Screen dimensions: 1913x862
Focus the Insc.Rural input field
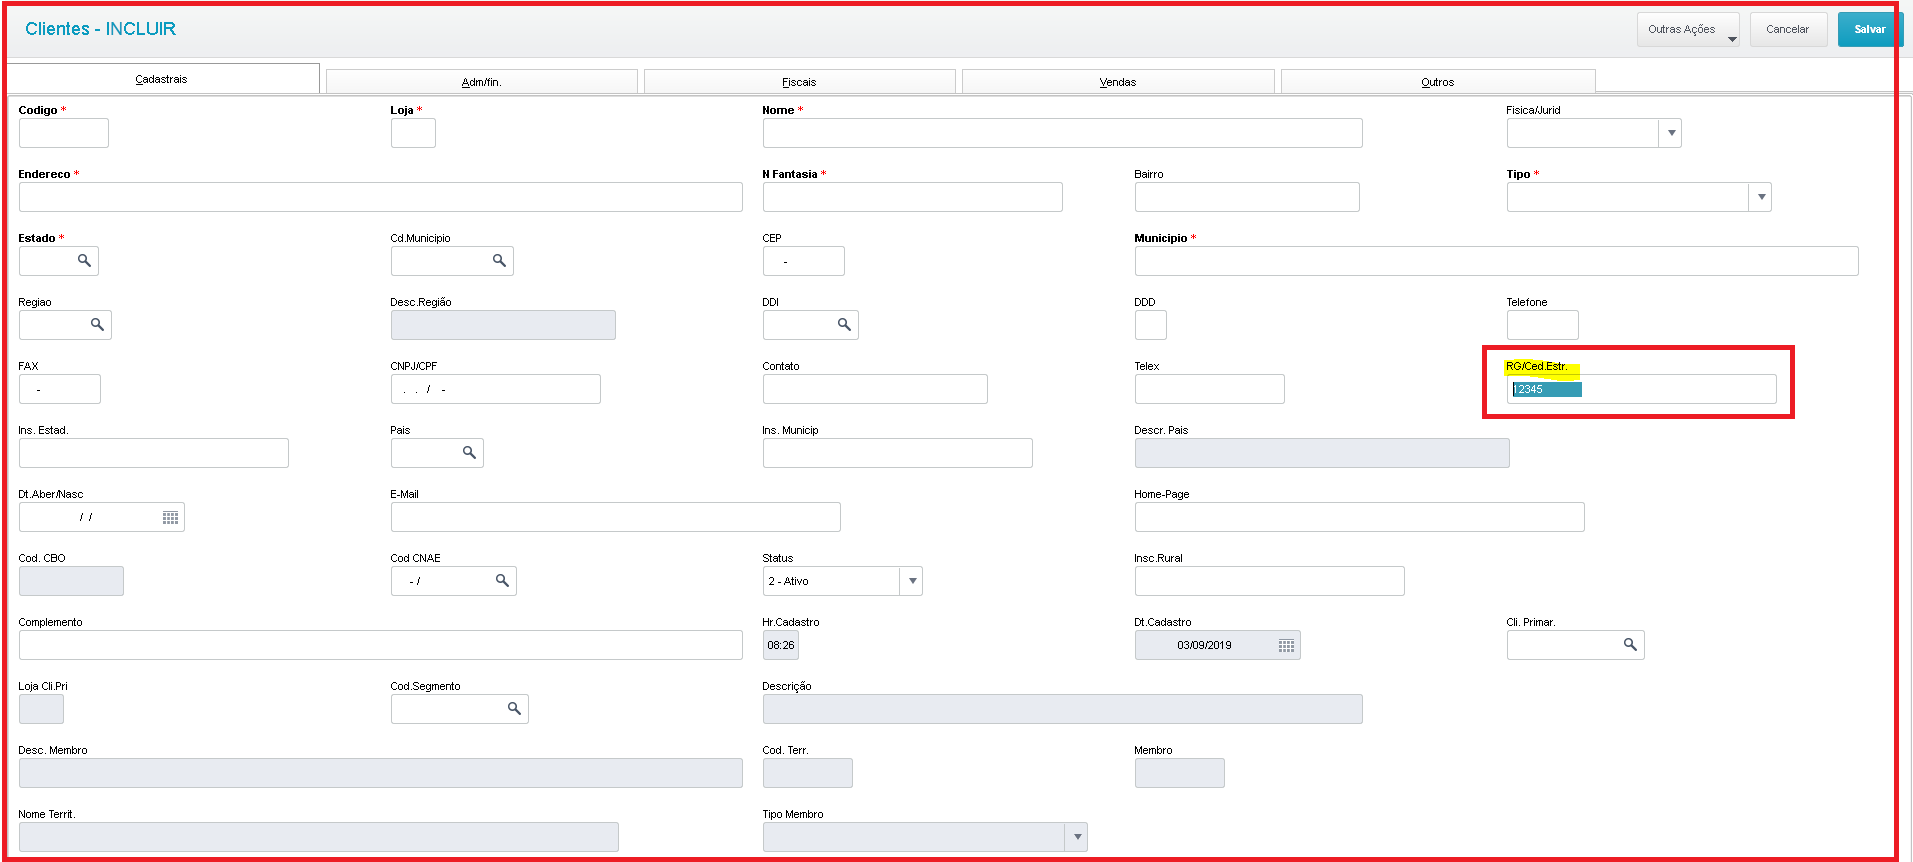tap(1269, 581)
